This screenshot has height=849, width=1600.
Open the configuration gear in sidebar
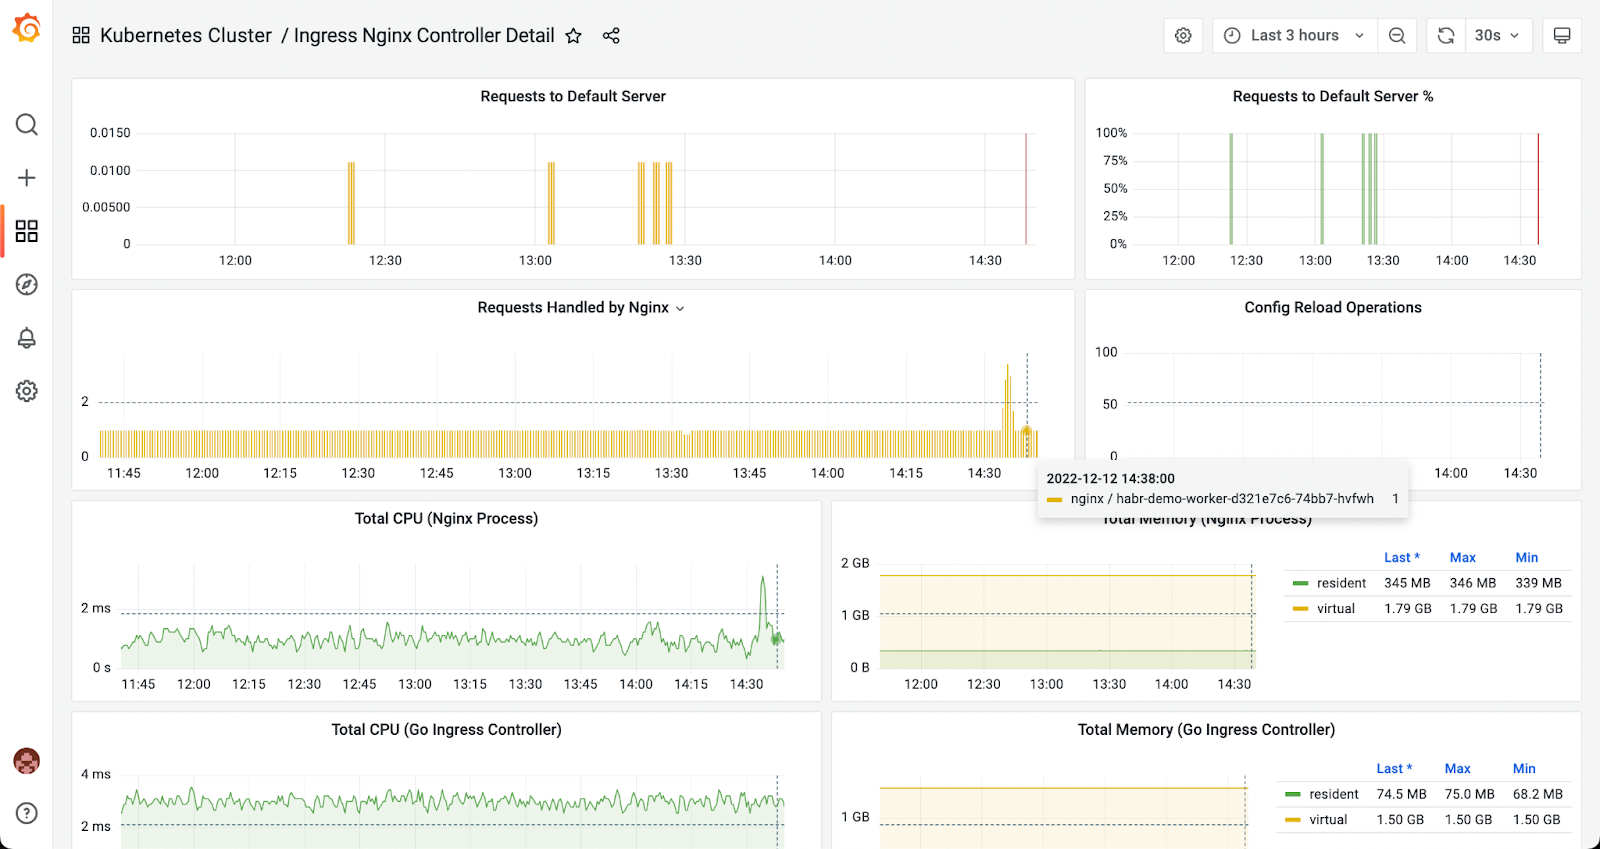27,391
